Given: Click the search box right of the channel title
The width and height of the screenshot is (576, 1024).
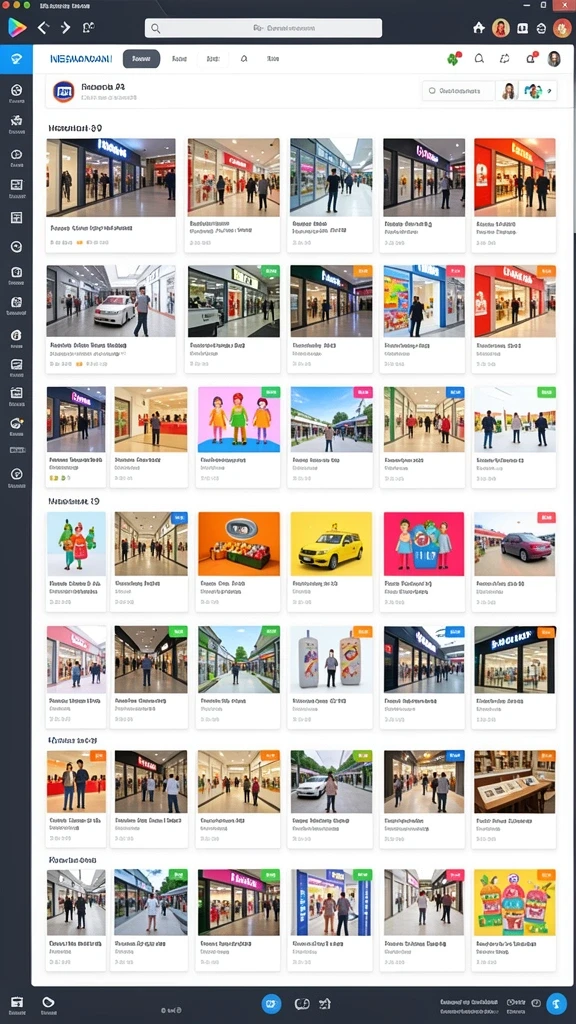Looking at the screenshot, I should point(459,91).
